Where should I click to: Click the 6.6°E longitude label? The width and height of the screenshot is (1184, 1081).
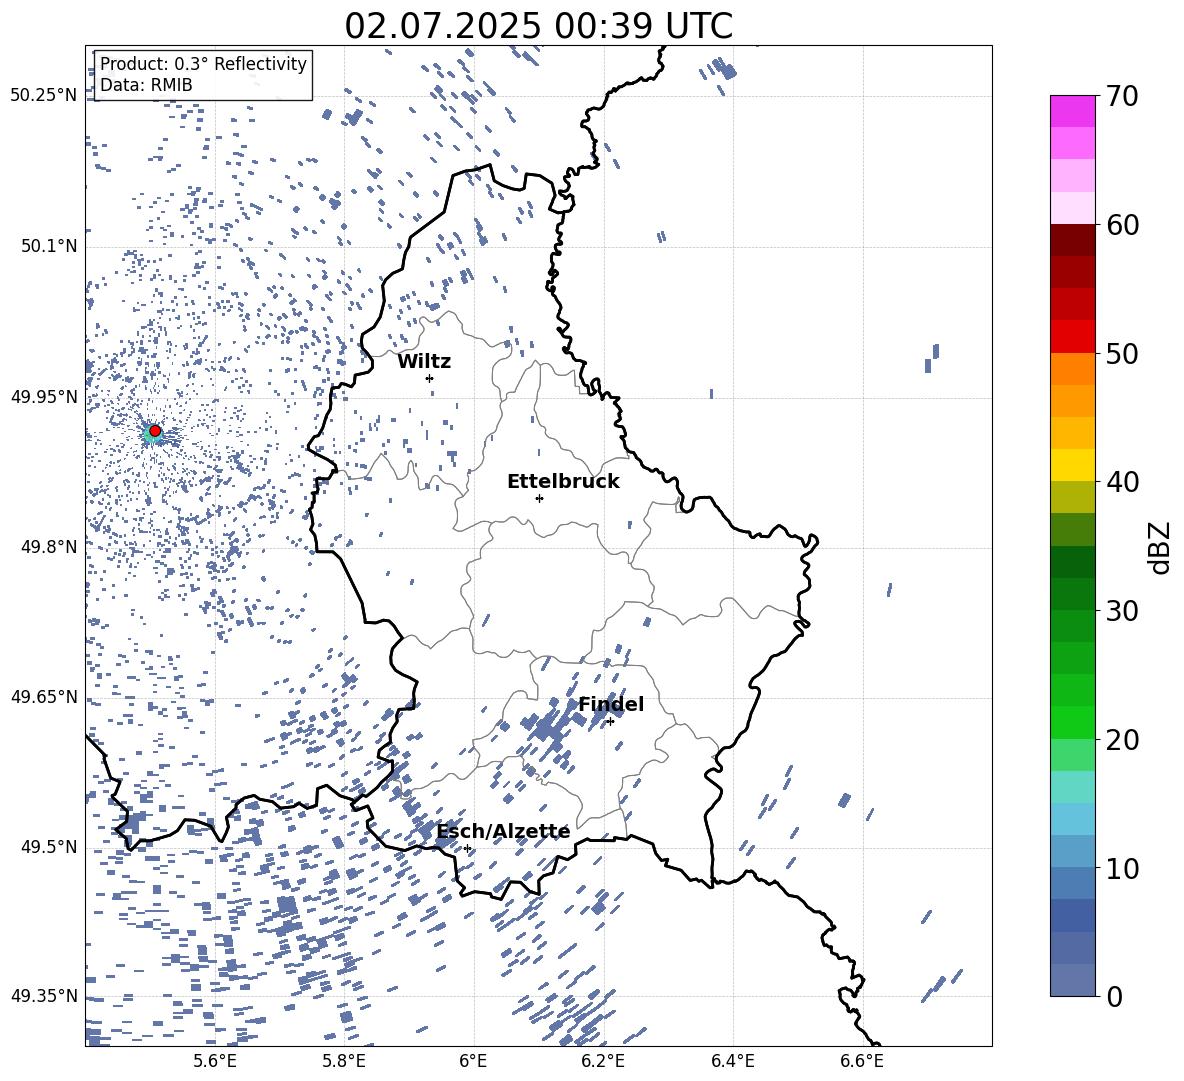862,1061
